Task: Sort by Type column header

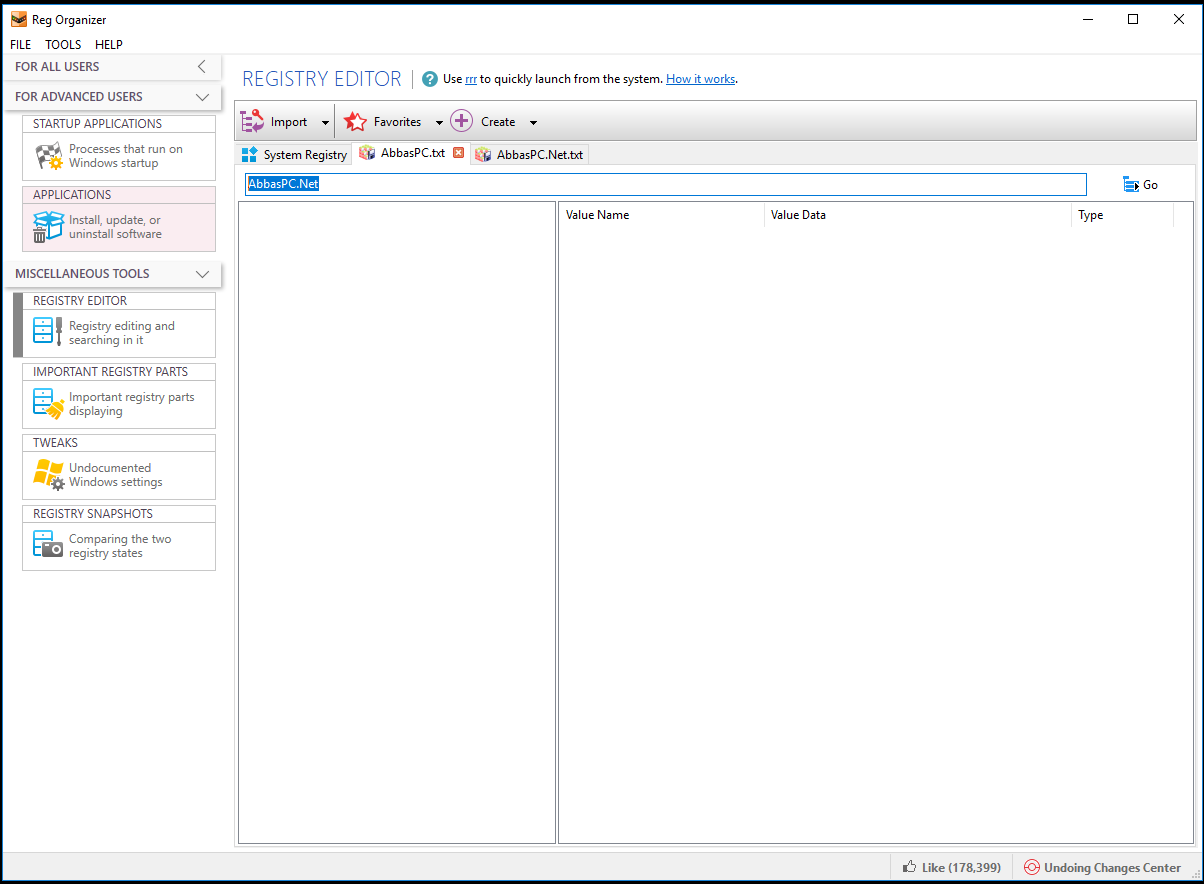Action: point(1122,215)
